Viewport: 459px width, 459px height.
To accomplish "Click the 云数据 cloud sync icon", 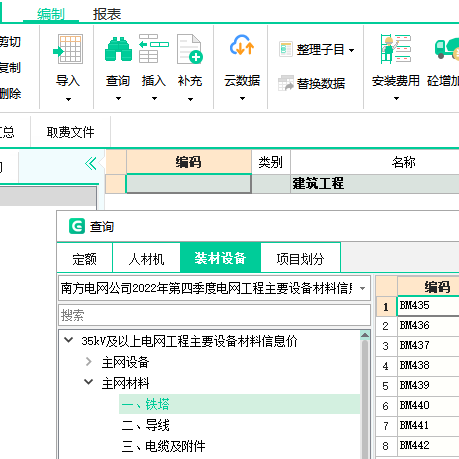I will pos(242,45).
